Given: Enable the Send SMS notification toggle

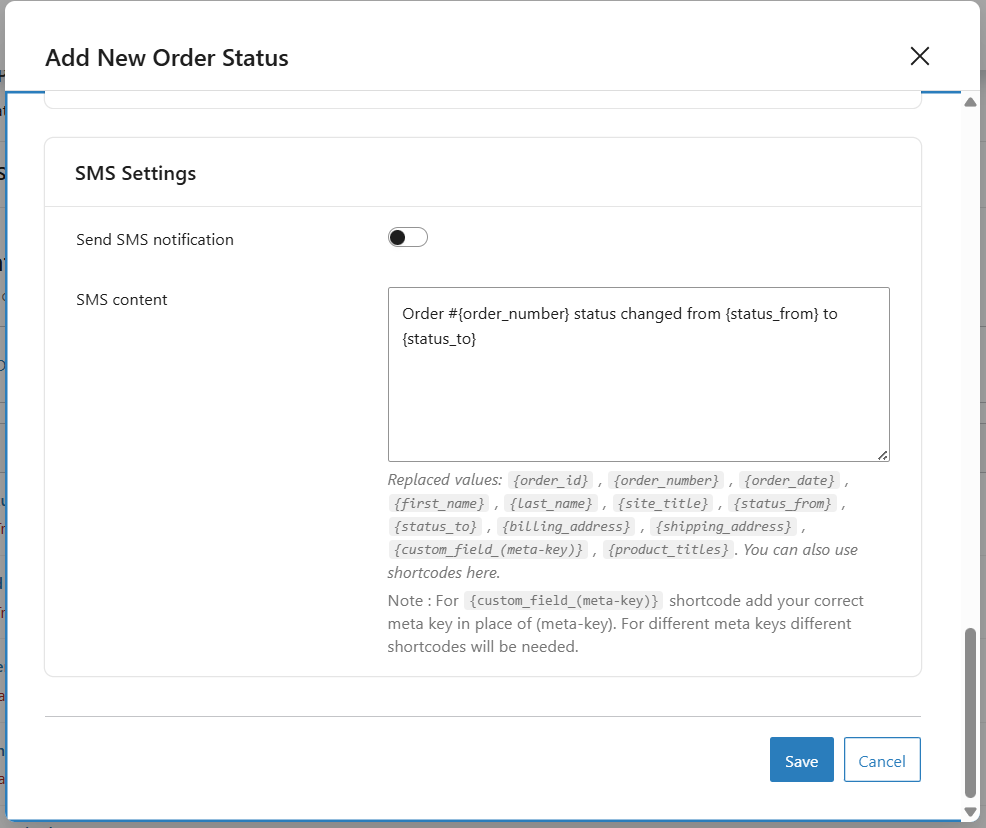Looking at the screenshot, I should (408, 238).
